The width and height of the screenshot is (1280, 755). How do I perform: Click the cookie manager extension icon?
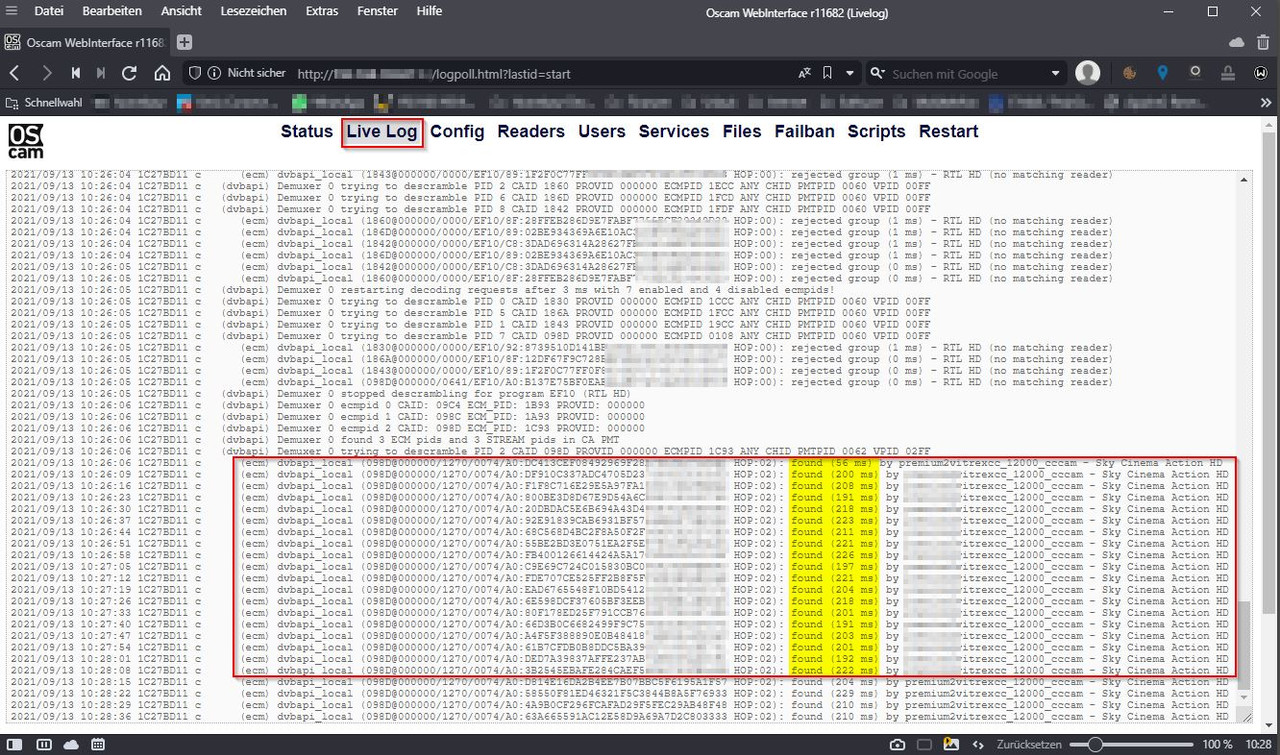pyautogui.click(x=1129, y=73)
